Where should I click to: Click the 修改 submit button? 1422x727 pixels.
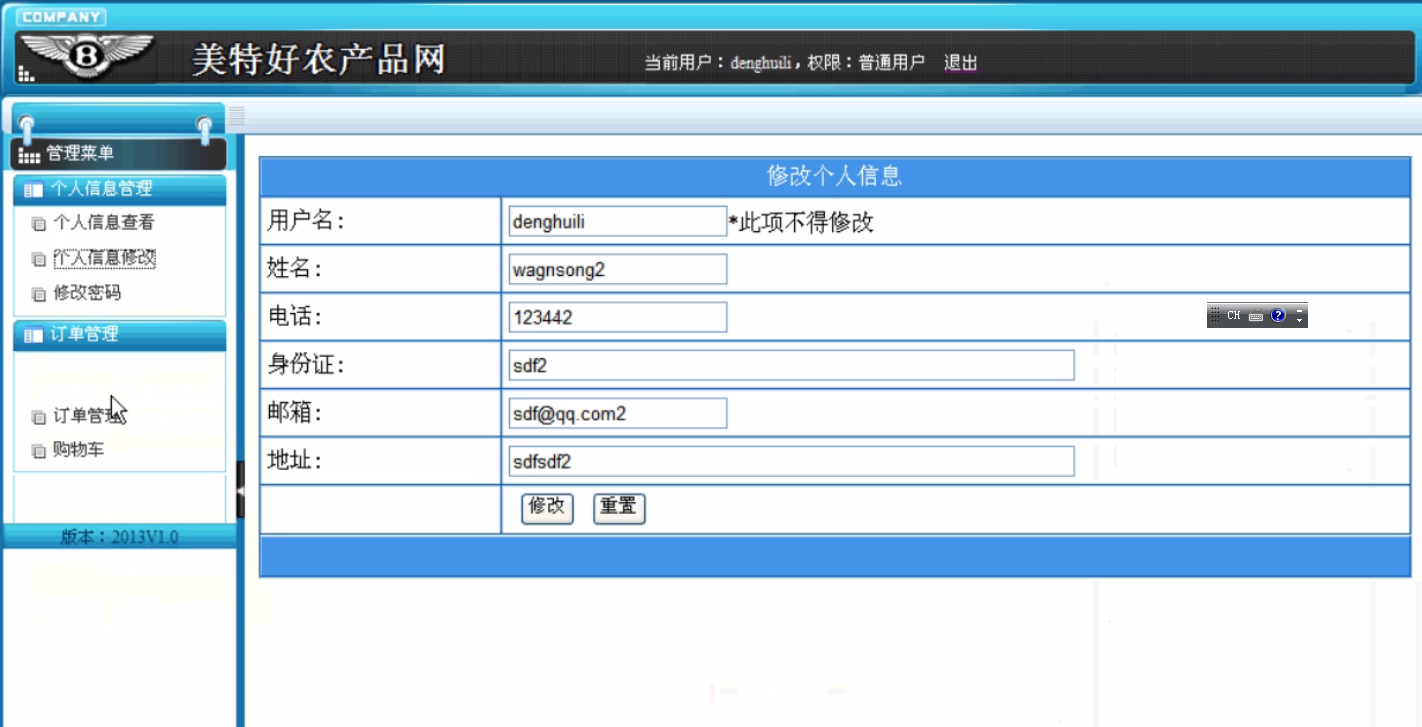(547, 508)
